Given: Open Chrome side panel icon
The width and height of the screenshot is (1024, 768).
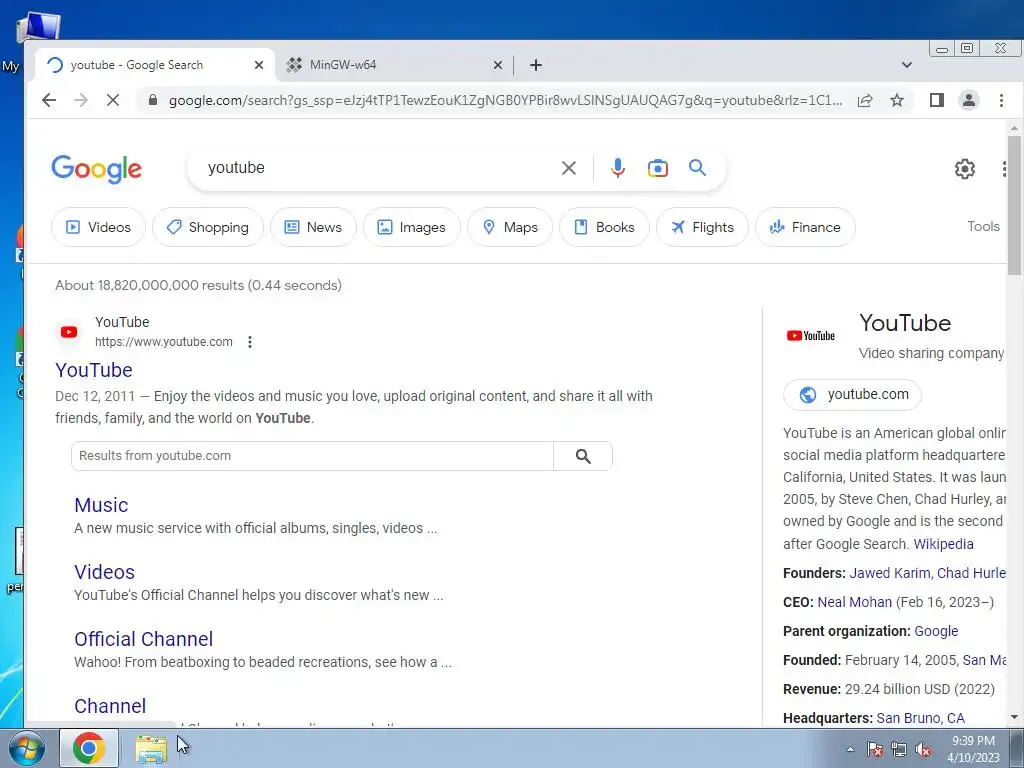Looking at the screenshot, I should 936,100.
